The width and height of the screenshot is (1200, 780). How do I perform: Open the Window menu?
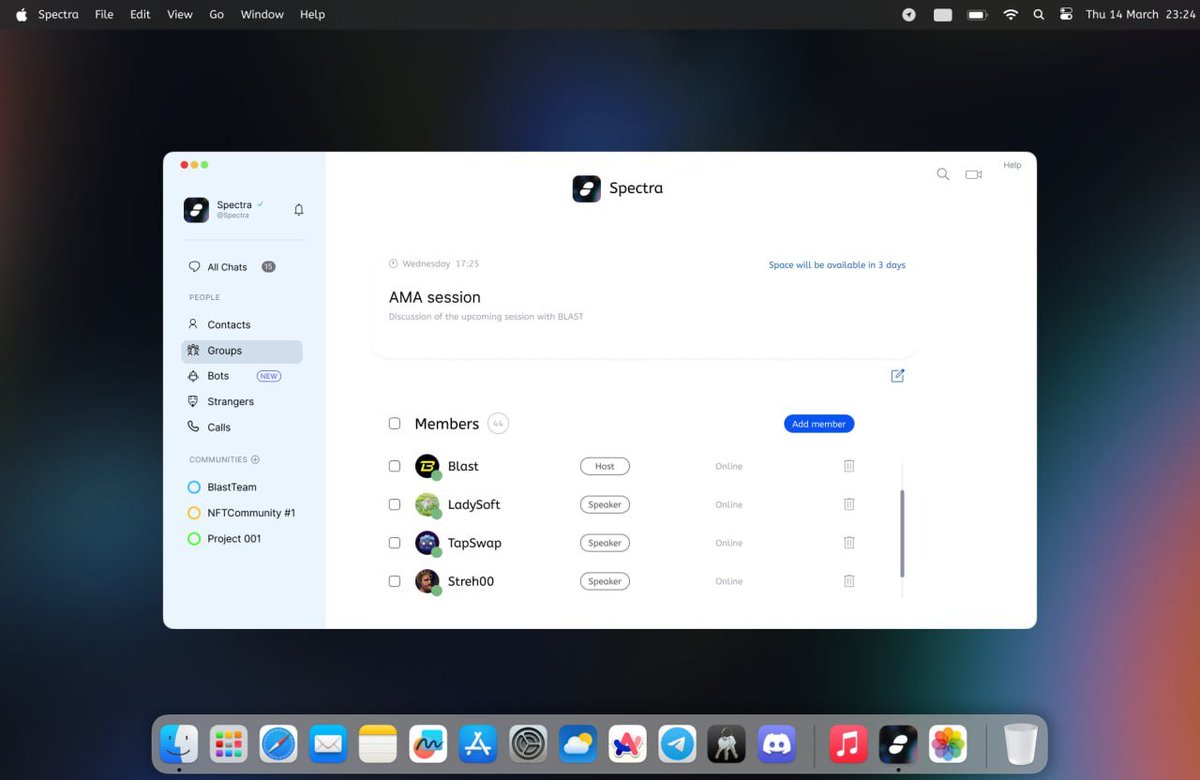[x=262, y=14]
